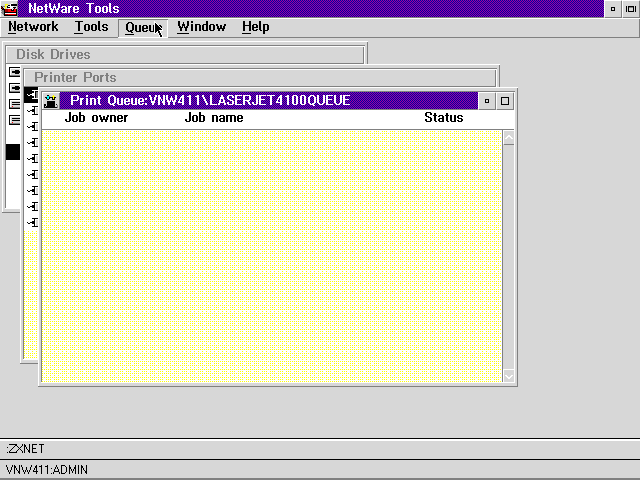
Task: Click the Status column header
Action: [444, 118]
